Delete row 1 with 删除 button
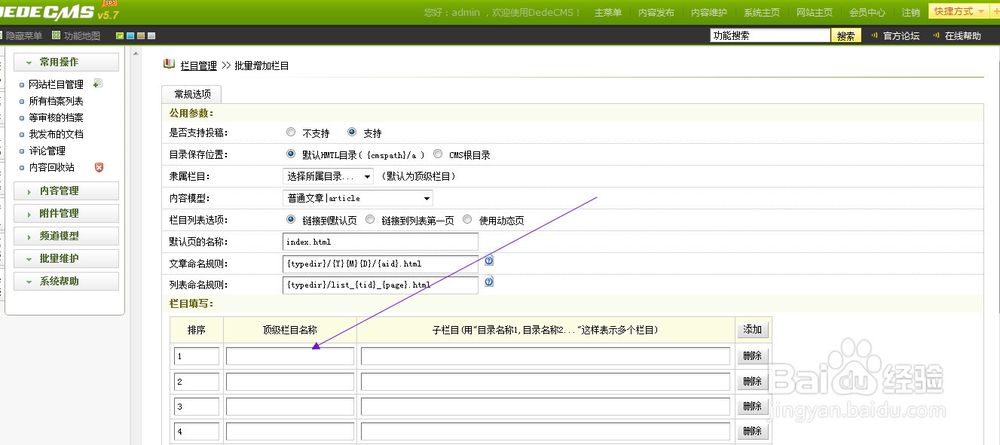Screen dimensions: 1000x445 point(753,356)
